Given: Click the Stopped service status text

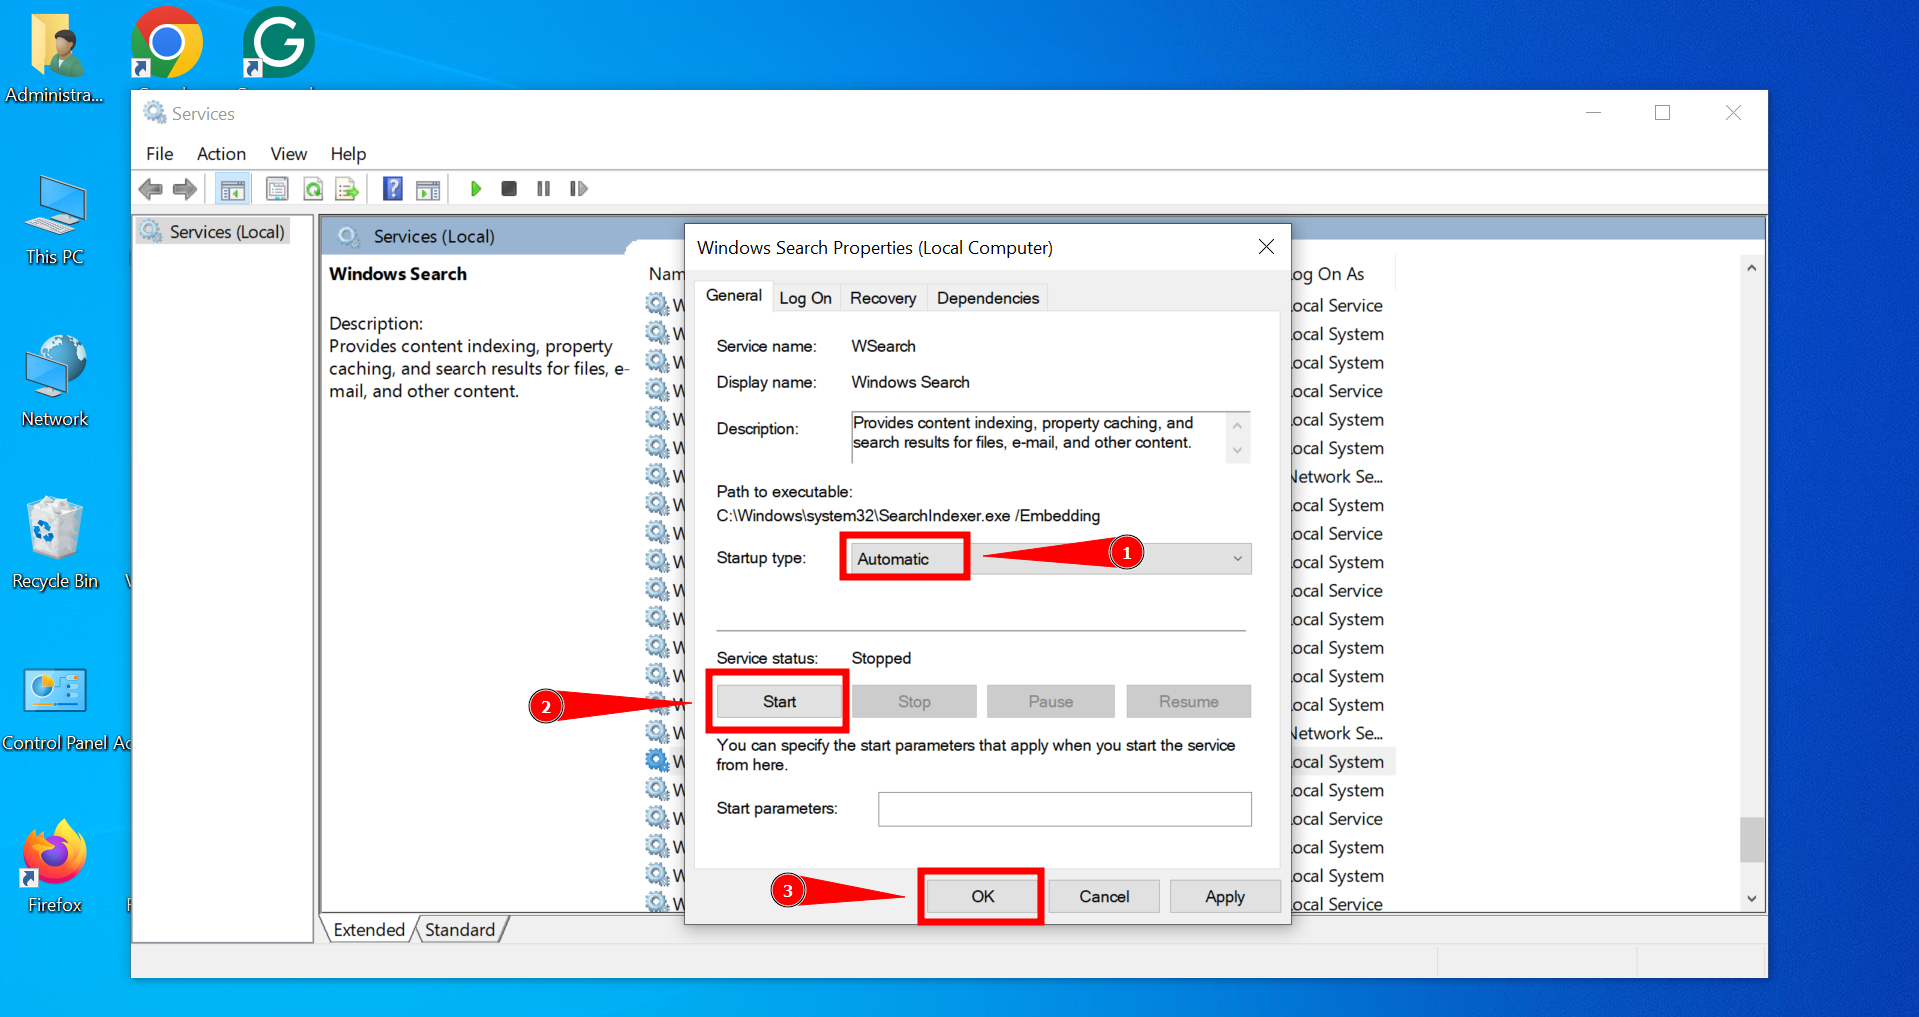Looking at the screenshot, I should point(881,658).
